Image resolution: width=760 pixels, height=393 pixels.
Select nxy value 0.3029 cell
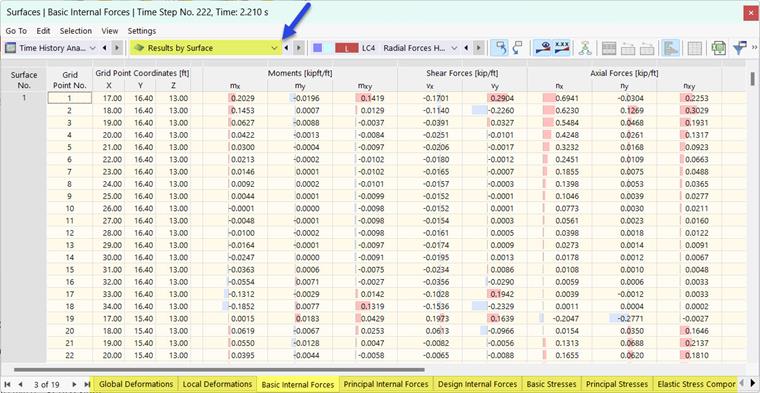(689, 110)
